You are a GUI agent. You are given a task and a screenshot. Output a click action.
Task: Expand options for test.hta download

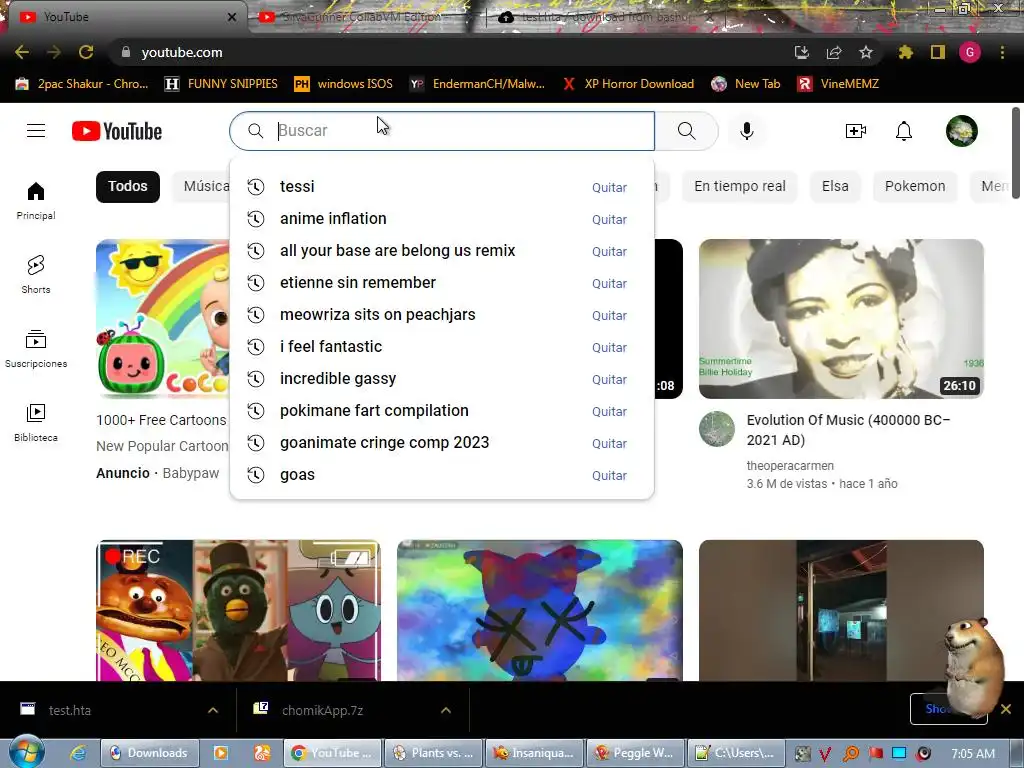click(x=213, y=710)
